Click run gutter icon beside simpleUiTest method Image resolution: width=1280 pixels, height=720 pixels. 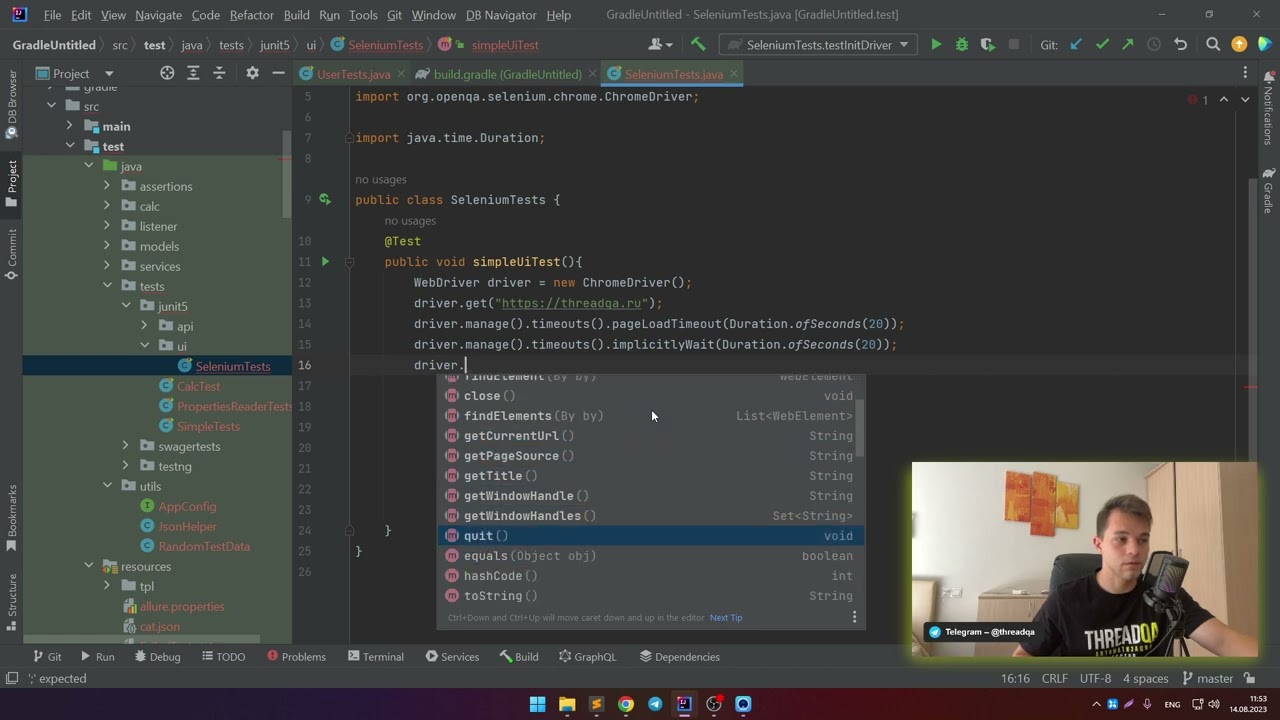(325, 262)
